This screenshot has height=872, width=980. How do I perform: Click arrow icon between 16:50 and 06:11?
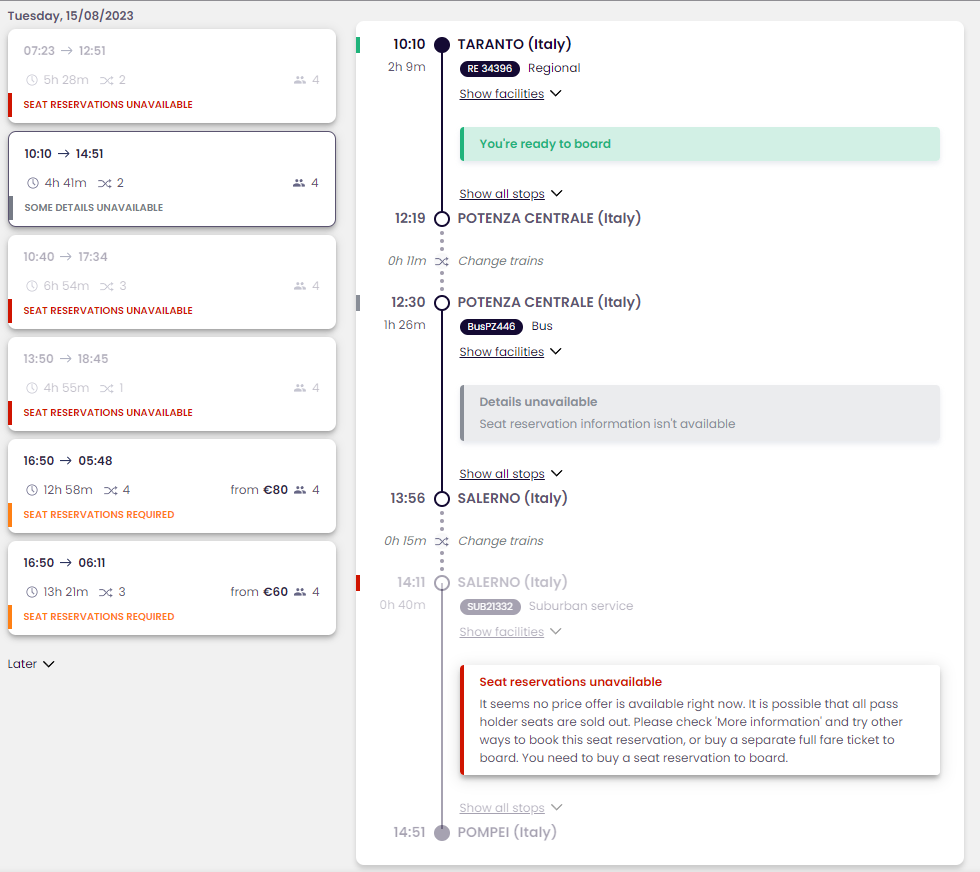[x=66, y=563]
